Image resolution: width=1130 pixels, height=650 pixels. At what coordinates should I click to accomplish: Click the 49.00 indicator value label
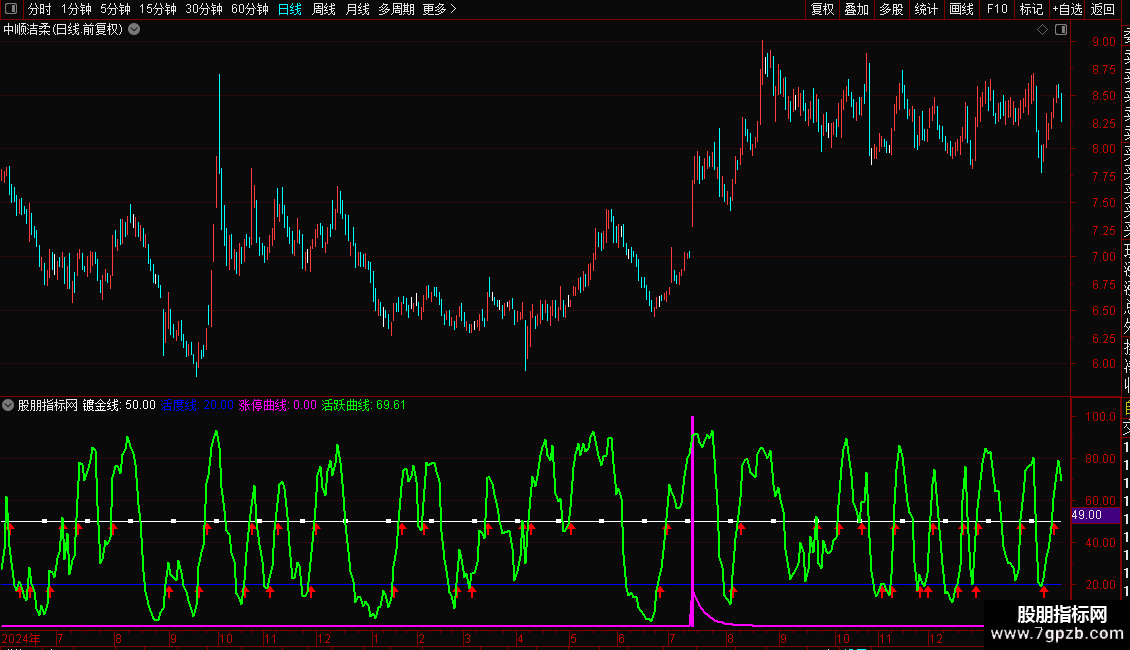coord(1087,515)
